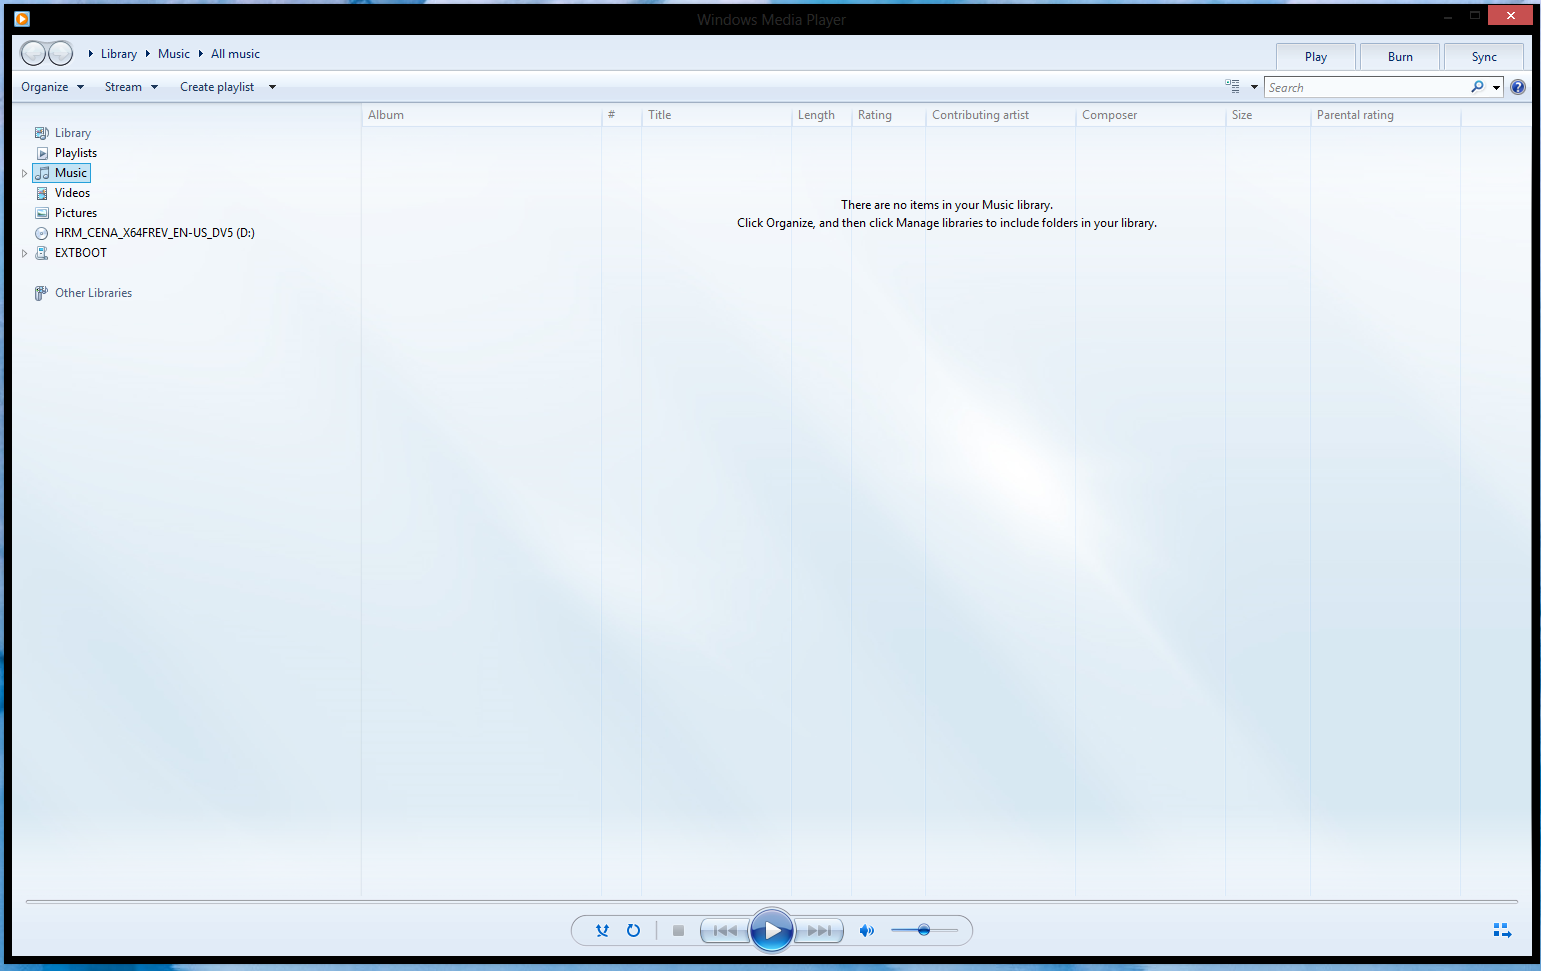
Task: Click All music in the breadcrumb
Action: (235, 54)
